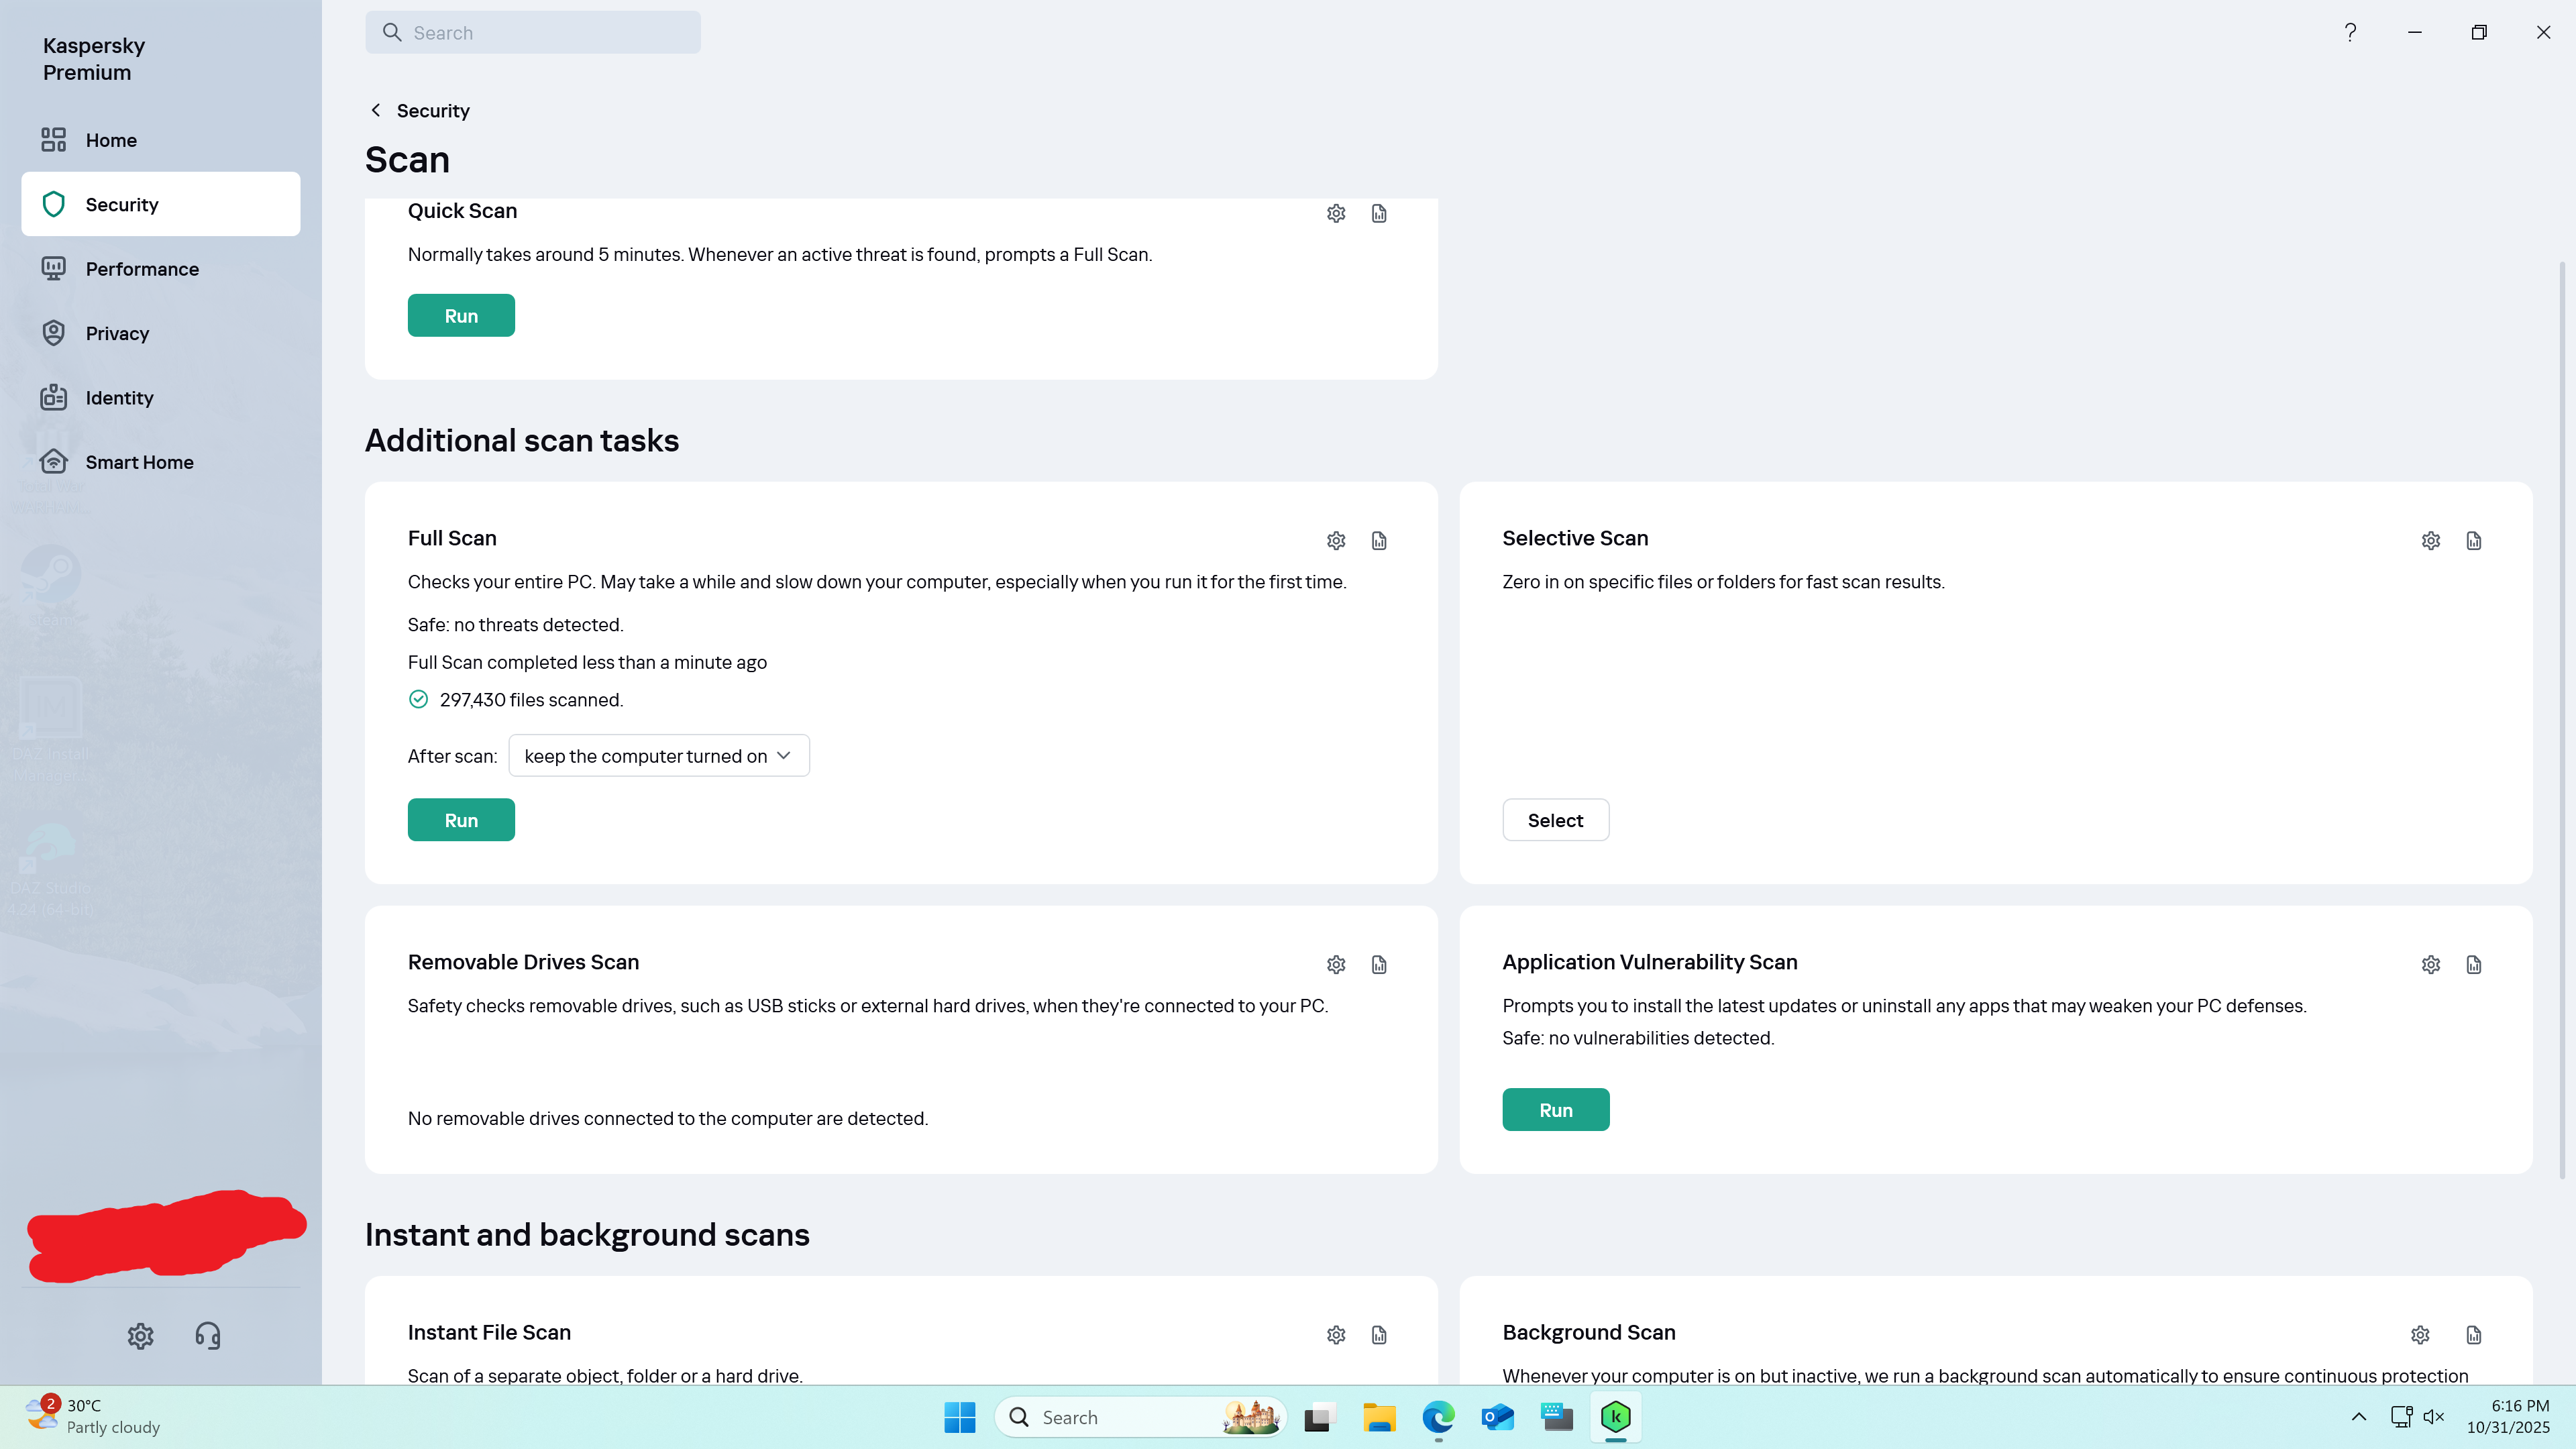Open Full Scan settings gear
Screen dimensions: 2576x1449
point(1336,541)
